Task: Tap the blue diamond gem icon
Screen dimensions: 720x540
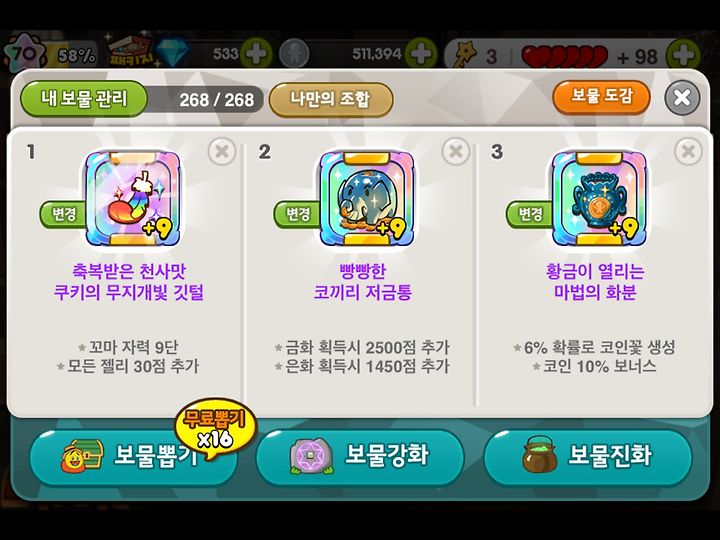Action: (x=172, y=53)
